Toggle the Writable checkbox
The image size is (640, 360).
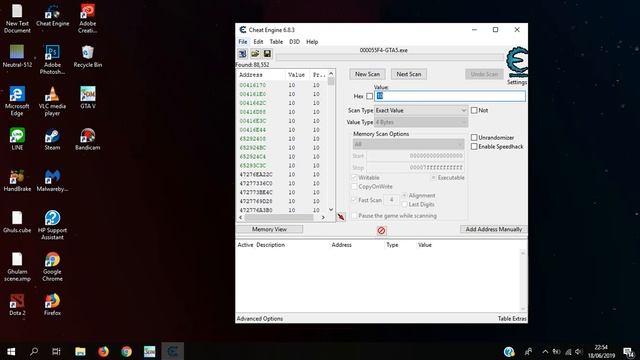[x=354, y=178]
